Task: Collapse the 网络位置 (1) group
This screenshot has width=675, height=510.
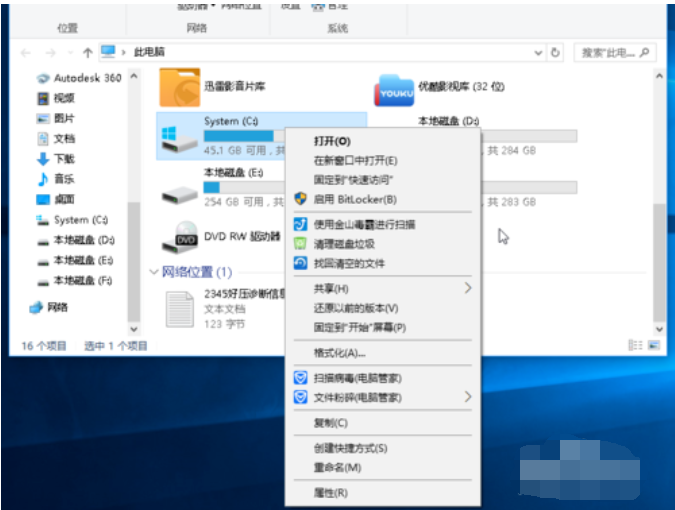Action: point(153,272)
